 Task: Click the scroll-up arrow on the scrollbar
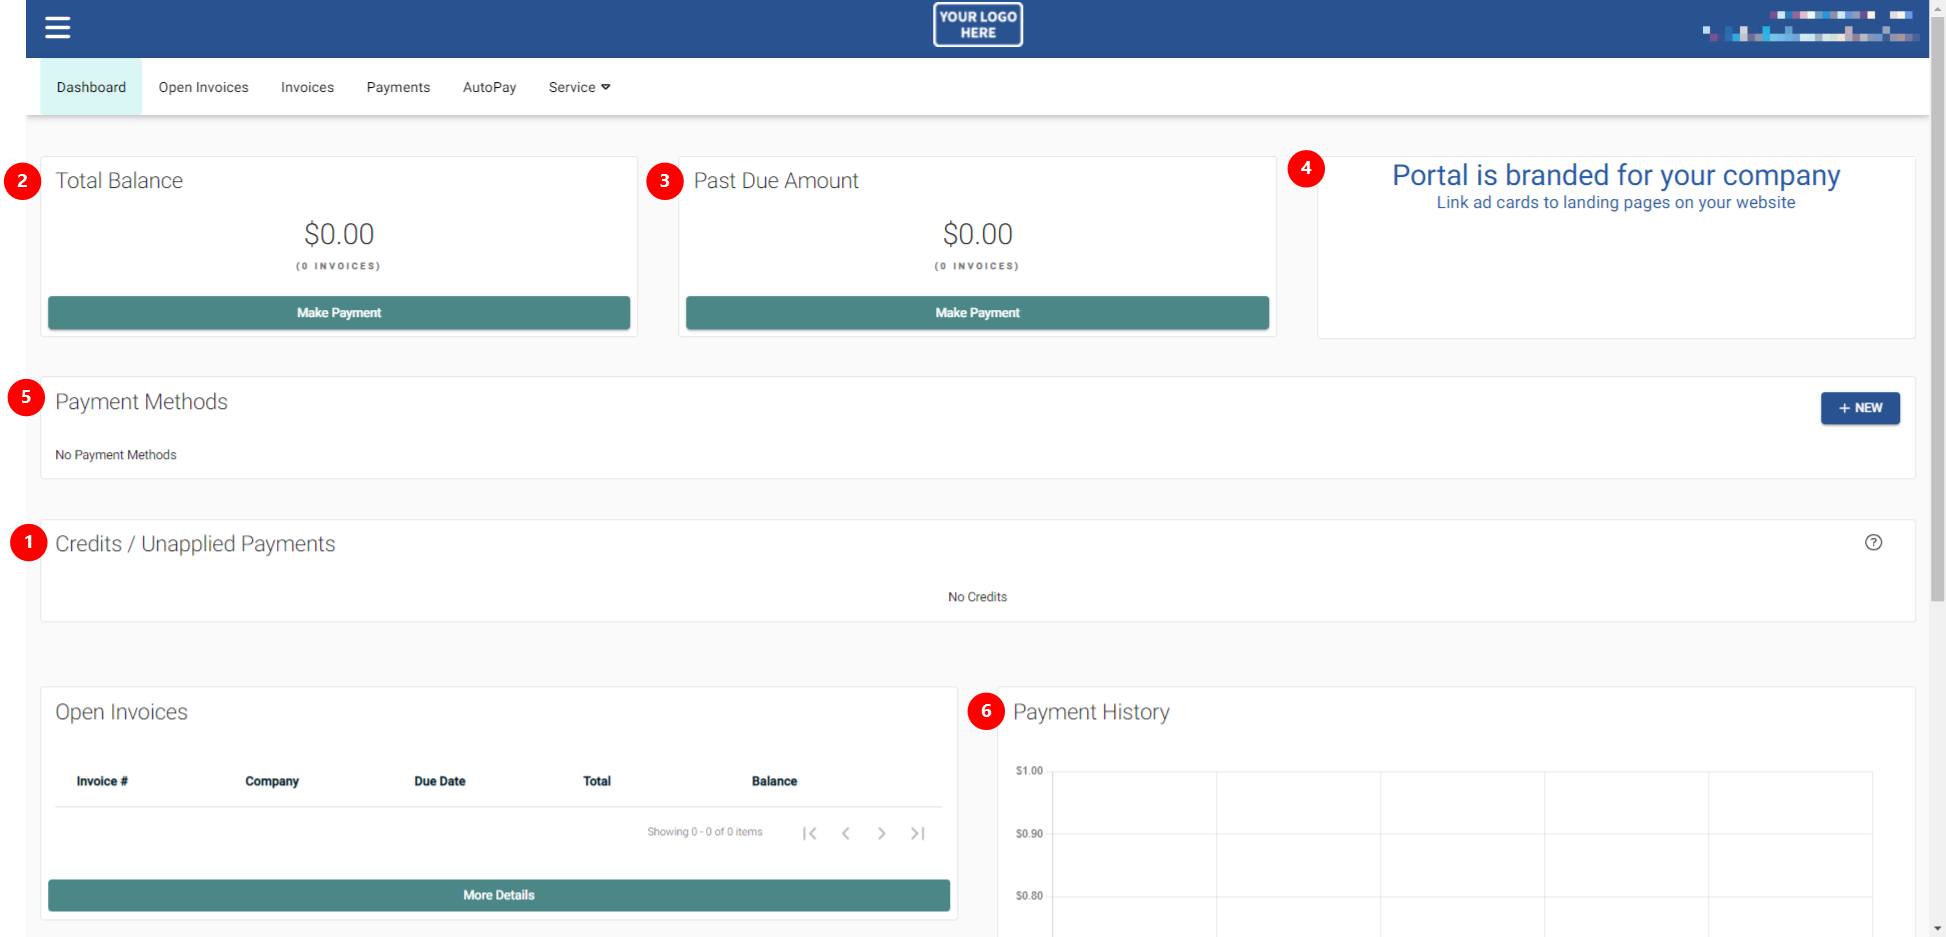(x=1937, y=7)
